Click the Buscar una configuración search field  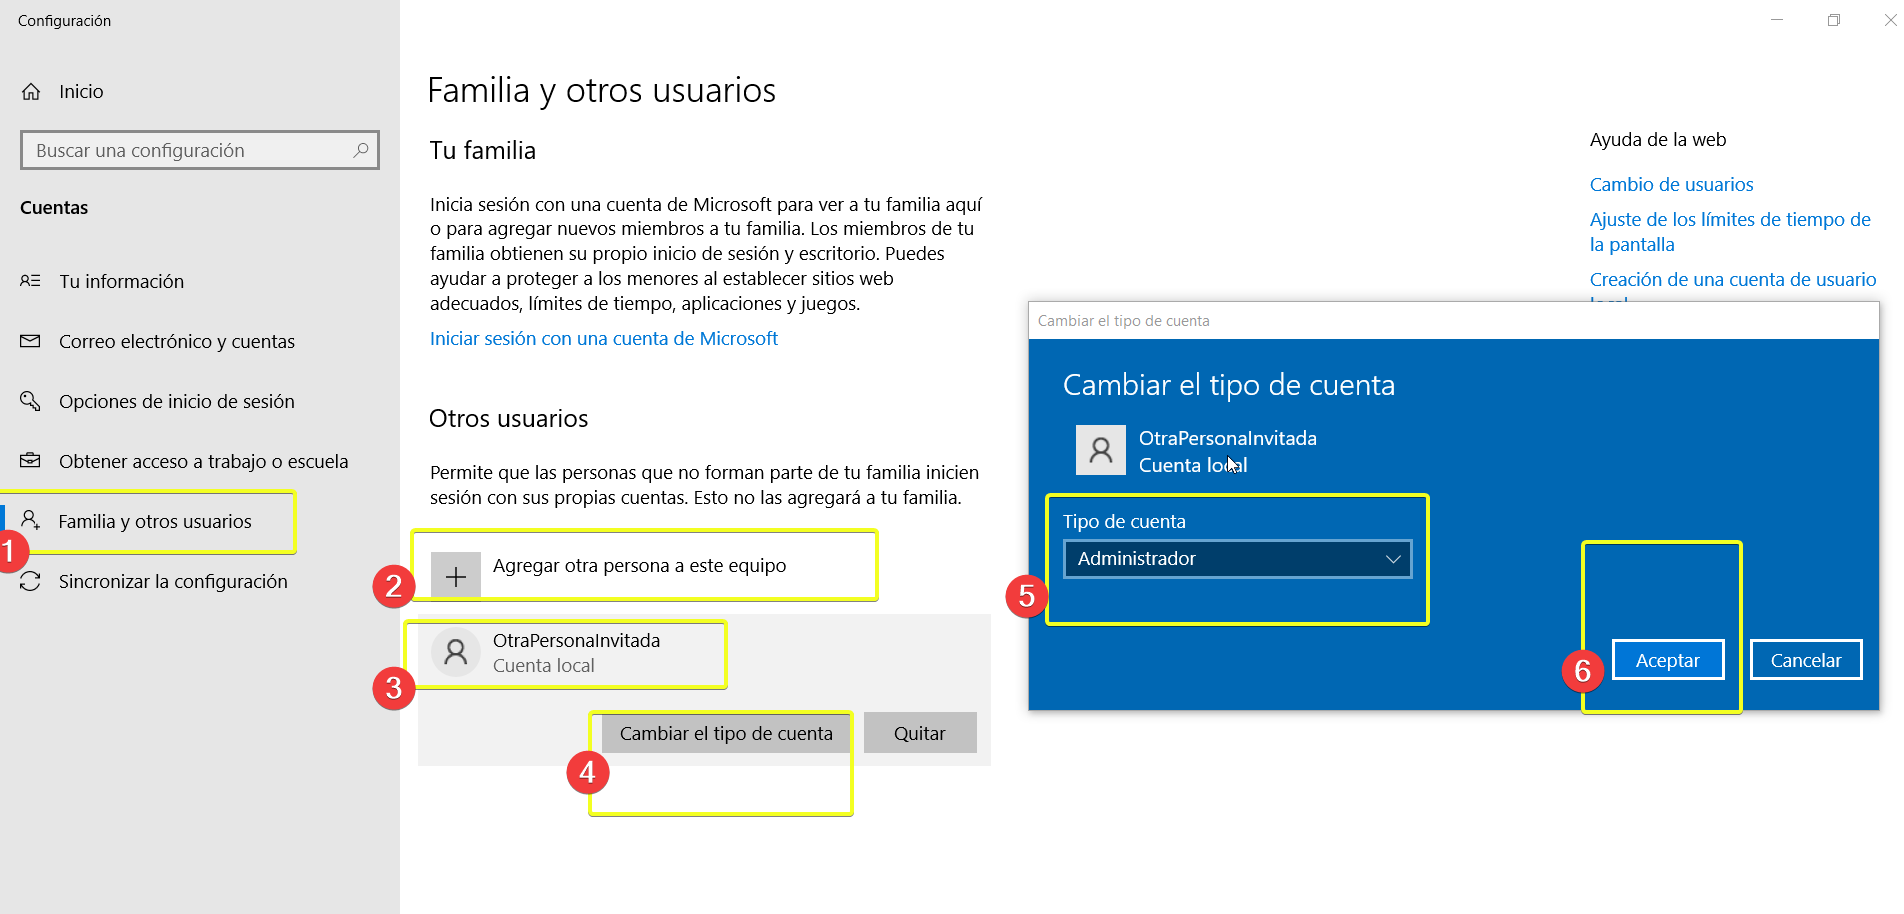click(200, 150)
